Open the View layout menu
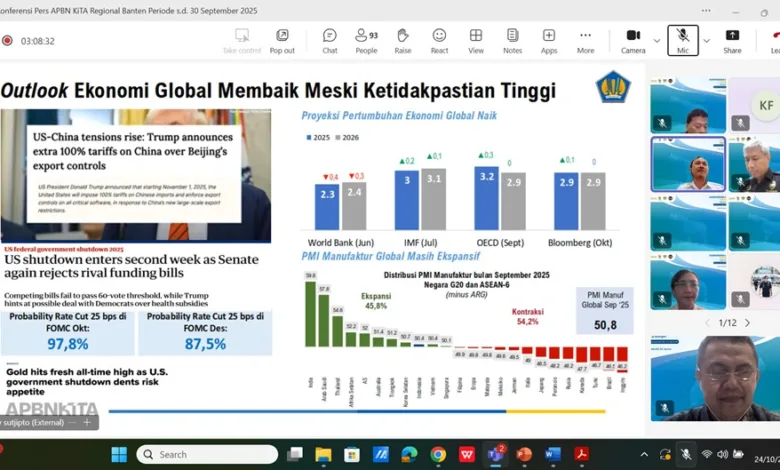The image size is (780, 470). pos(476,40)
